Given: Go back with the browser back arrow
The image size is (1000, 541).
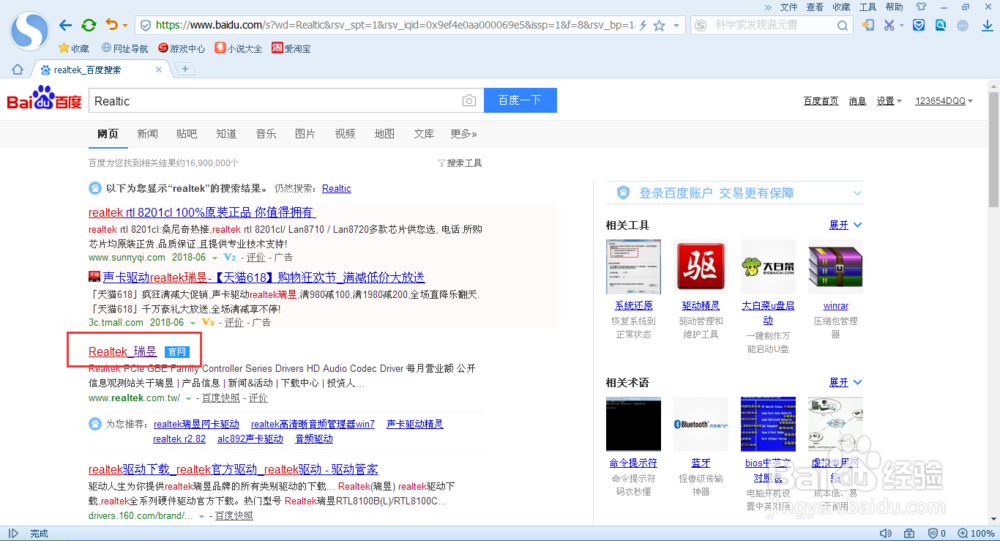Looking at the screenshot, I should click(x=65, y=26).
